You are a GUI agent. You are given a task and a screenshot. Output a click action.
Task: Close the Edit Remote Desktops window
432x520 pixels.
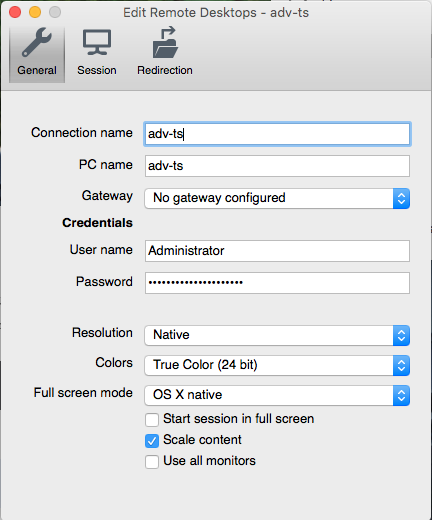point(15,12)
